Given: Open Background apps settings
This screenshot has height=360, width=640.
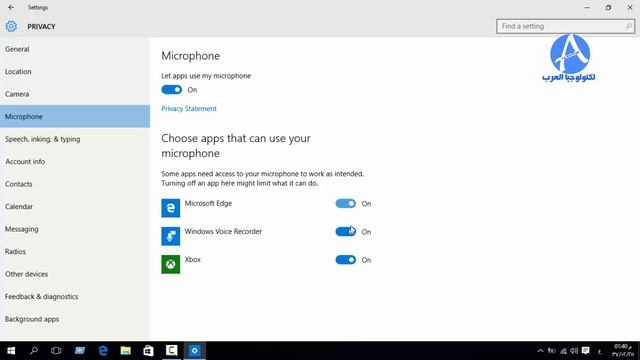Looking at the screenshot, I should 75,319.
